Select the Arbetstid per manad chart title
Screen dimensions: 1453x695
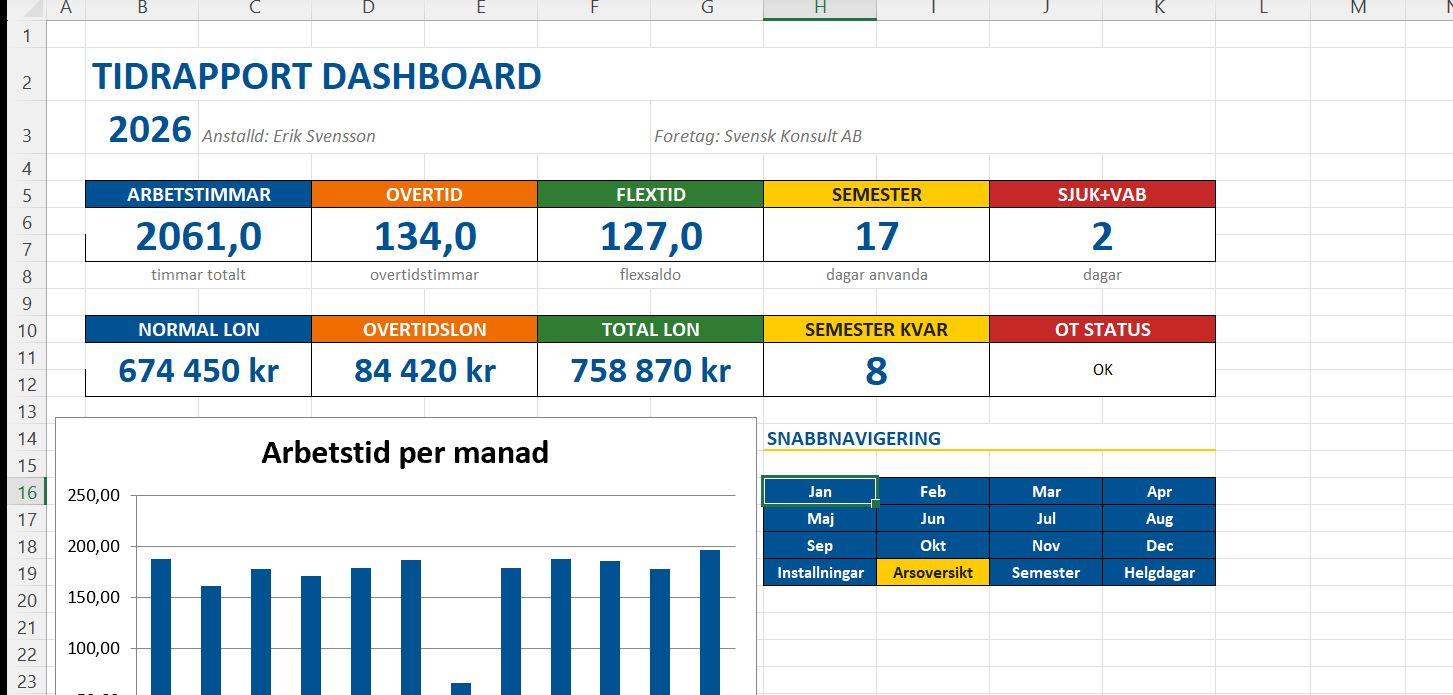click(405, 453)
